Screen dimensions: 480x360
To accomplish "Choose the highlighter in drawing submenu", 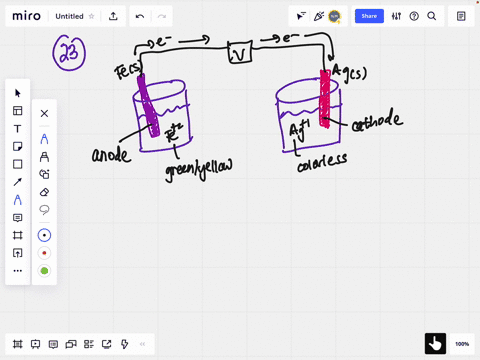I will click(x=44, y=157).
